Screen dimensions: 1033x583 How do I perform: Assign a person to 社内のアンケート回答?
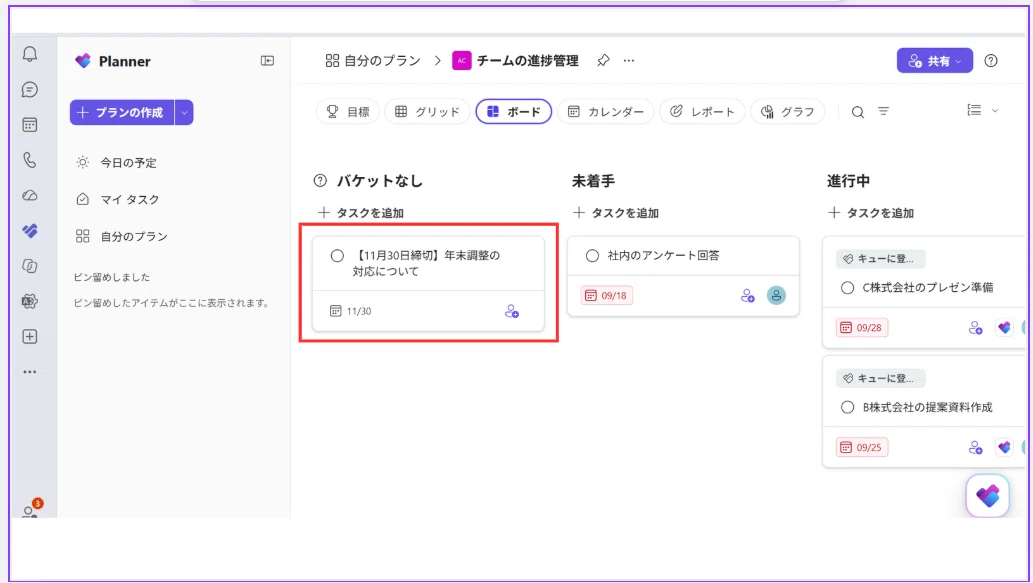tap(747, 296)
